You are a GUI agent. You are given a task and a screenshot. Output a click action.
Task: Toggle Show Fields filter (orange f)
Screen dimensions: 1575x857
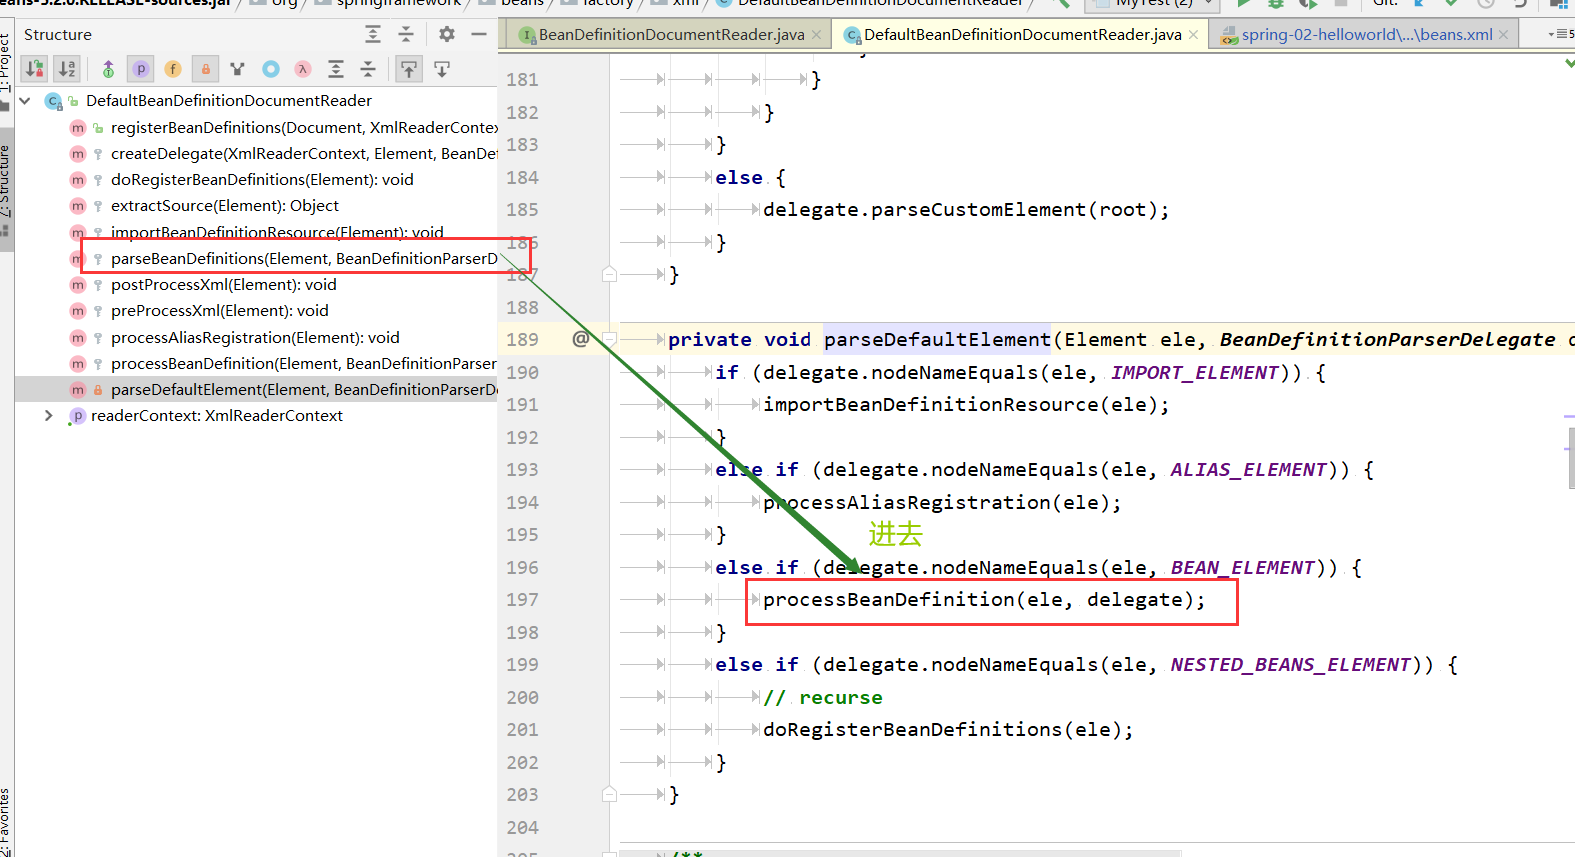[173, 69]
